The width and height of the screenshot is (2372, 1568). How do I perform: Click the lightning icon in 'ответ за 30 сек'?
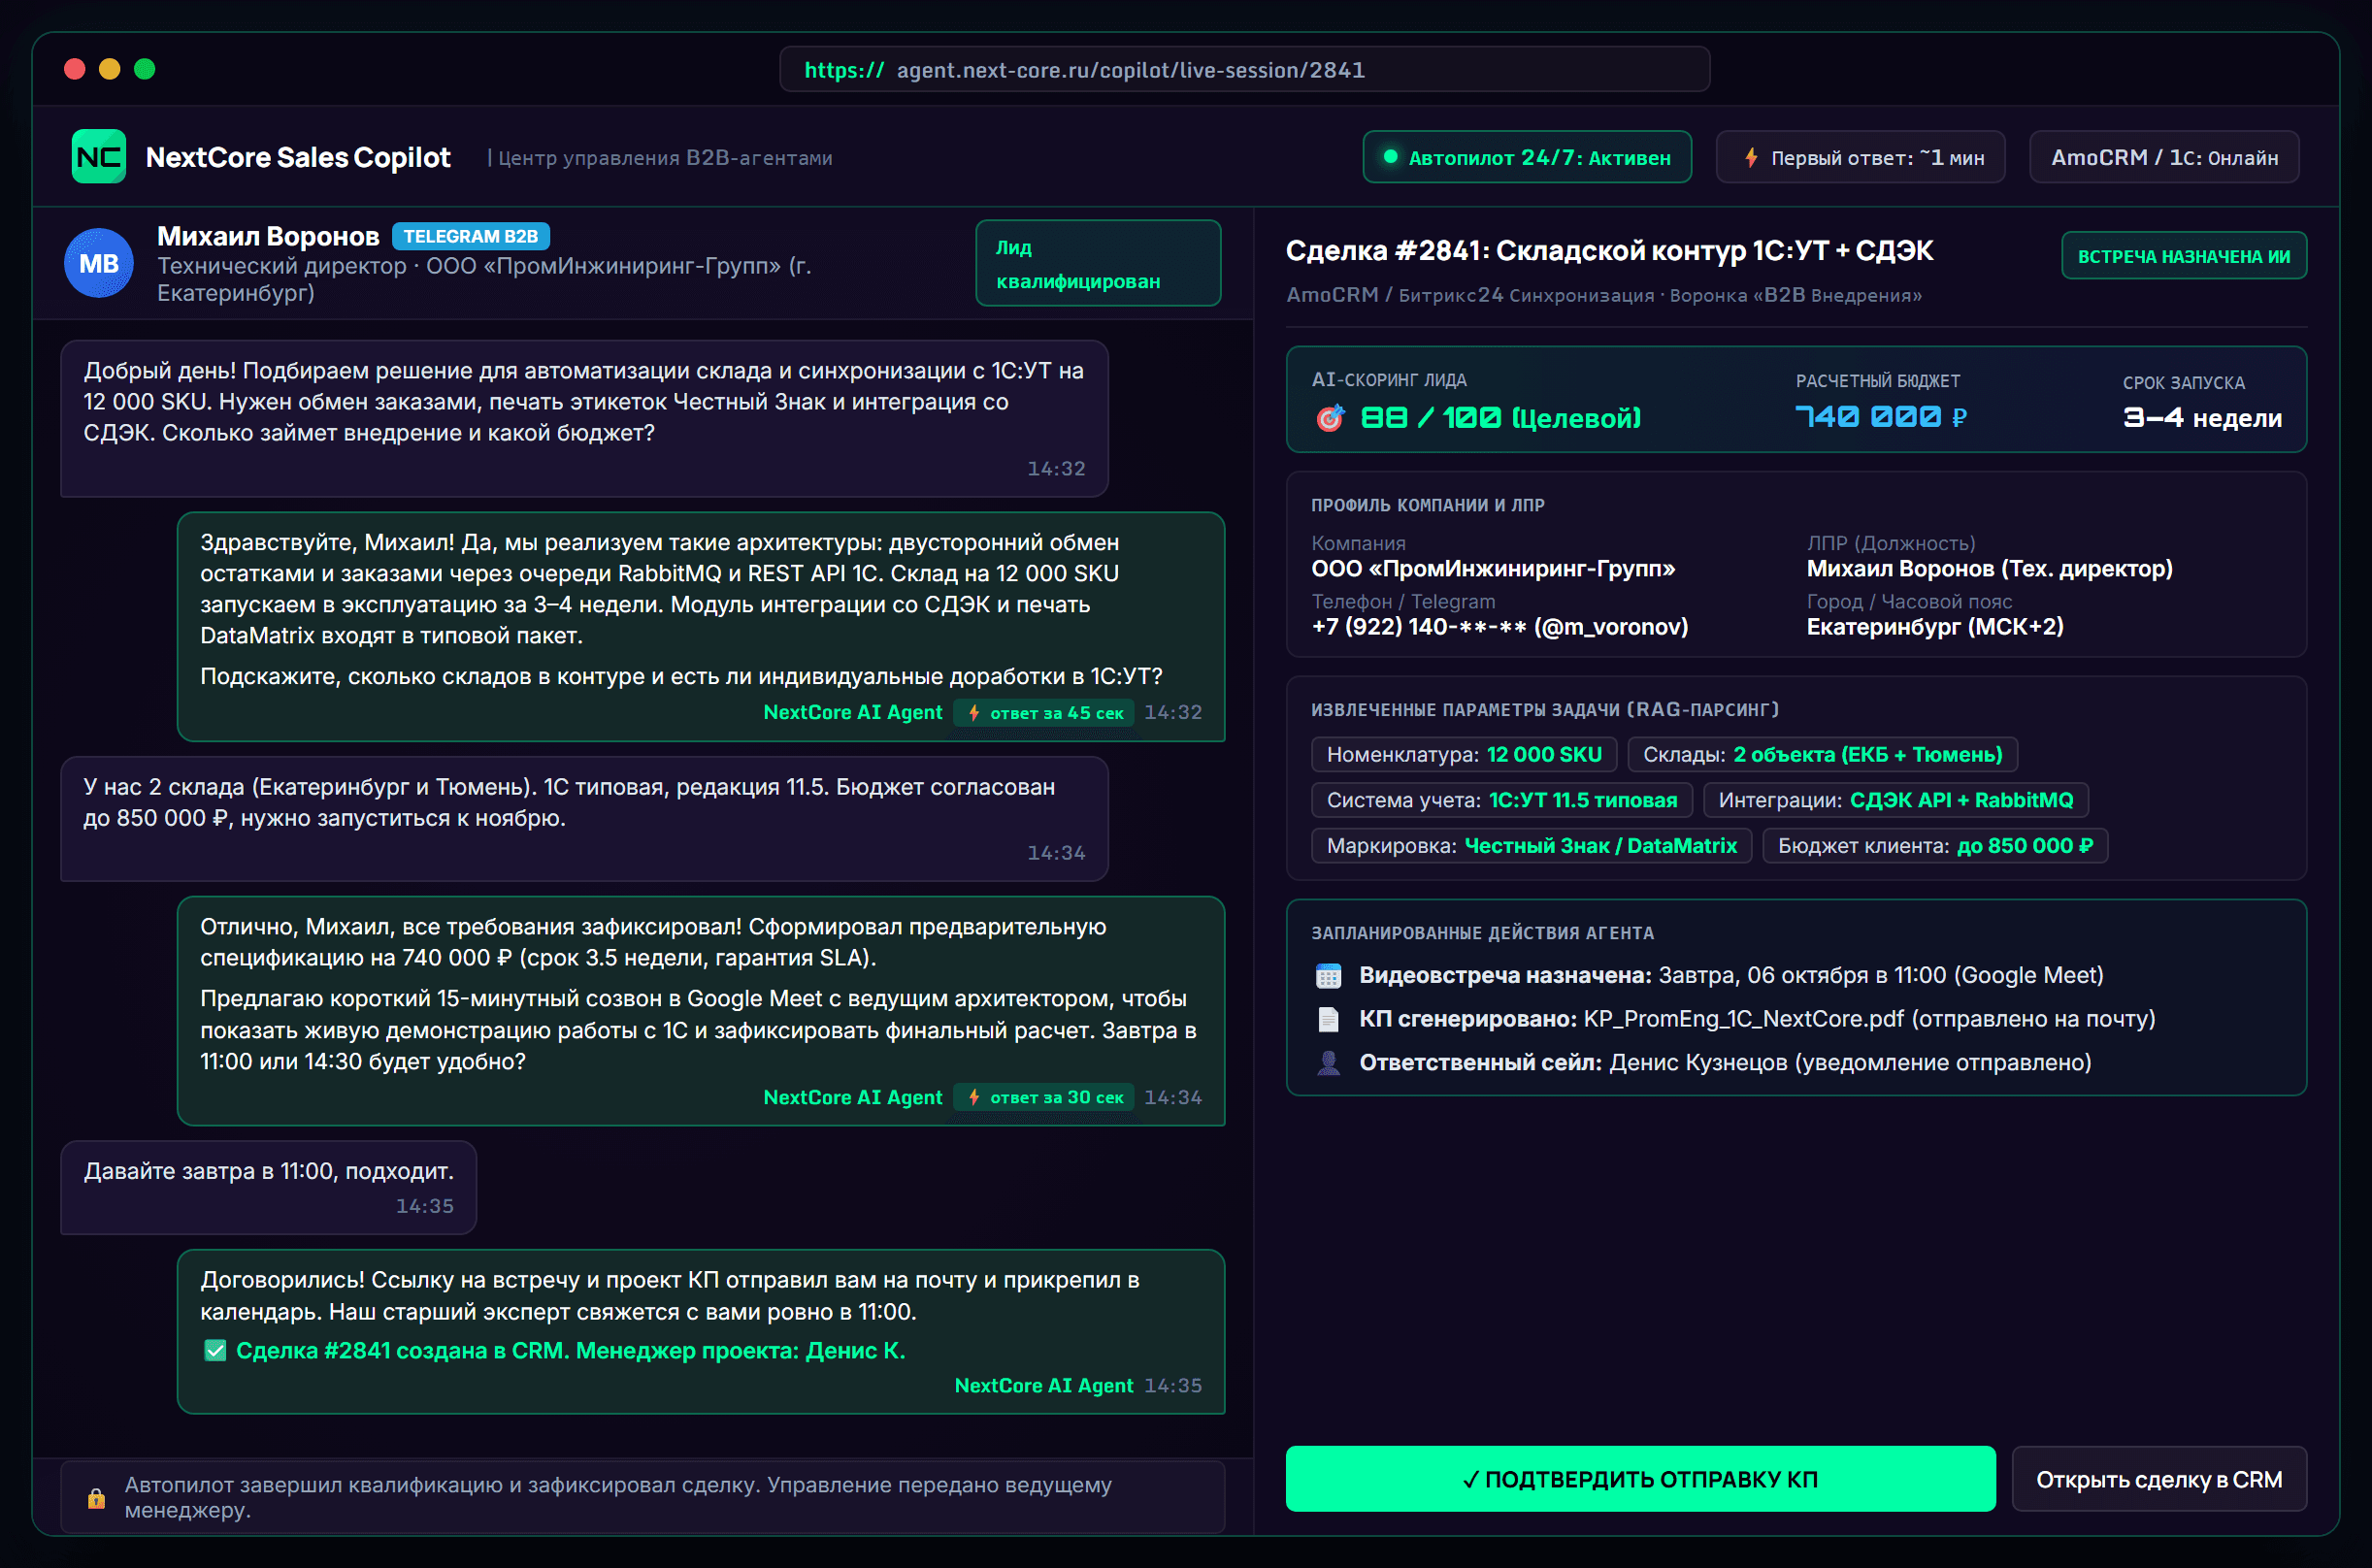click(974, 1097)
